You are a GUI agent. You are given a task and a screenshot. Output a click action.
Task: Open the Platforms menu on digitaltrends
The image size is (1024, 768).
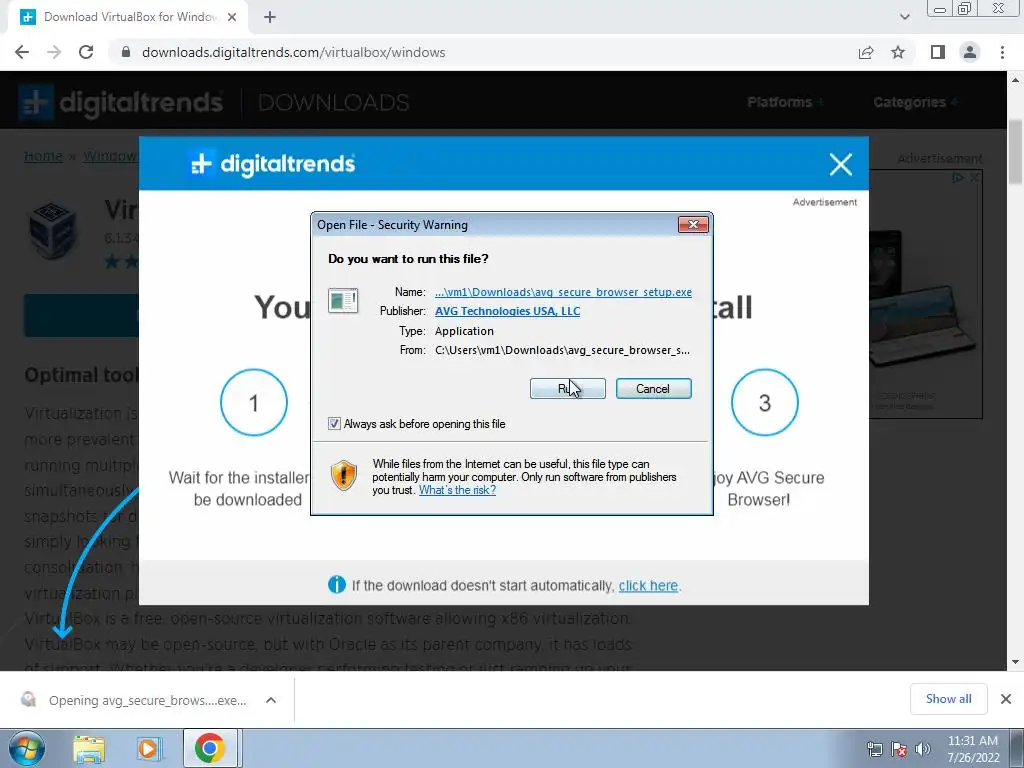coord(785,102)
